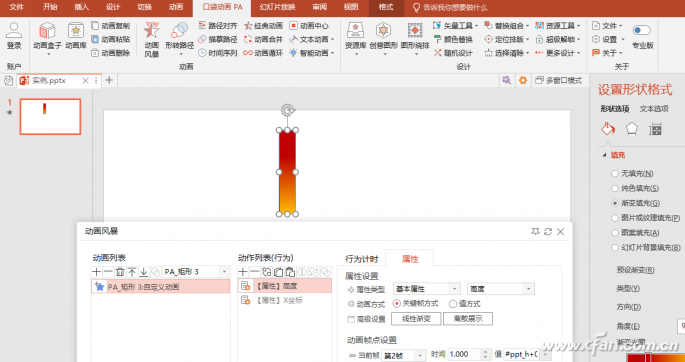Image resolution: width=685 pixels, height=362 pixels.
Task: Open the 高度 property dropdown
Action: point(529,289)
